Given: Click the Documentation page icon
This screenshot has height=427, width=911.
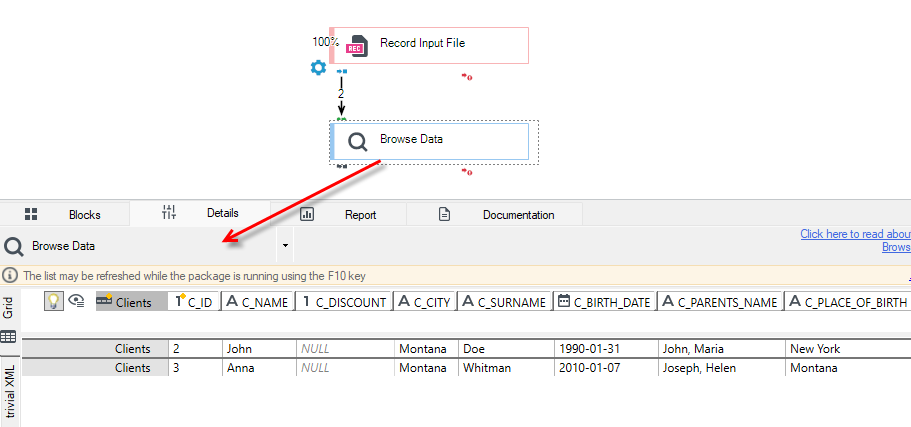Looking at the screenshot, I should click(x=444, y=214).
